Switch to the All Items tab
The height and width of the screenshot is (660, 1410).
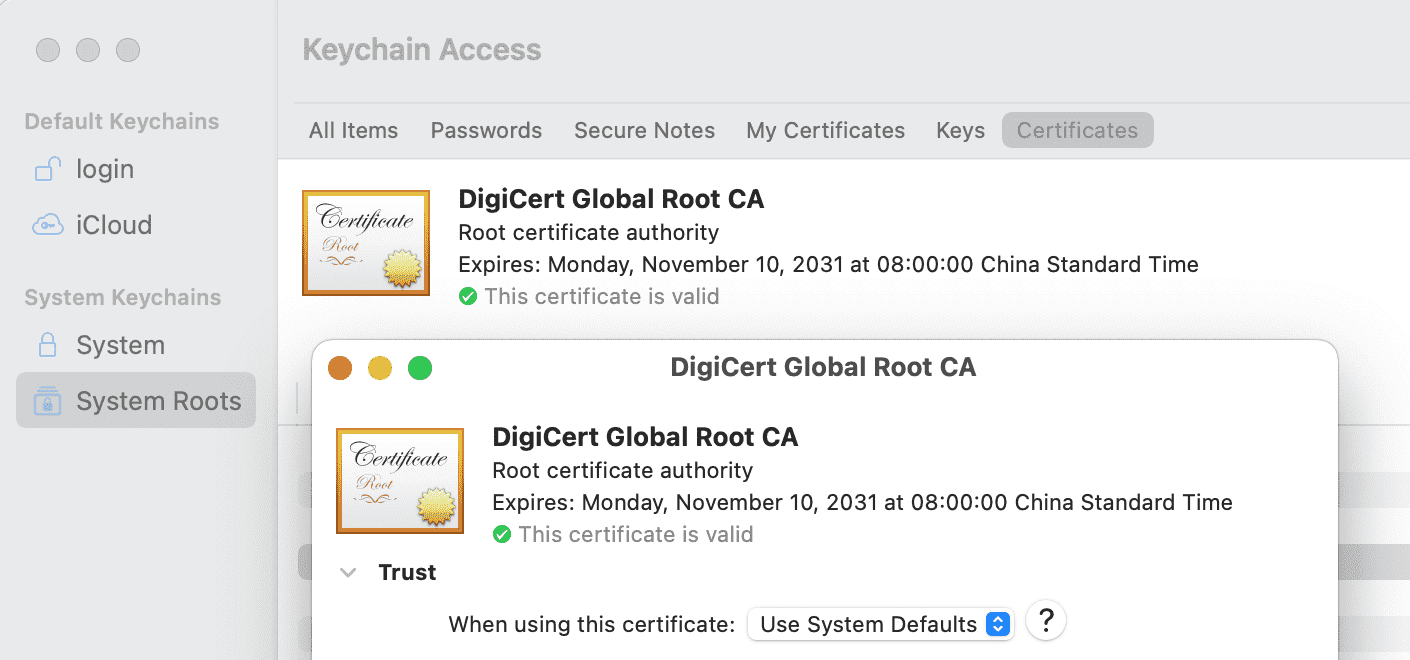(353, 131)
